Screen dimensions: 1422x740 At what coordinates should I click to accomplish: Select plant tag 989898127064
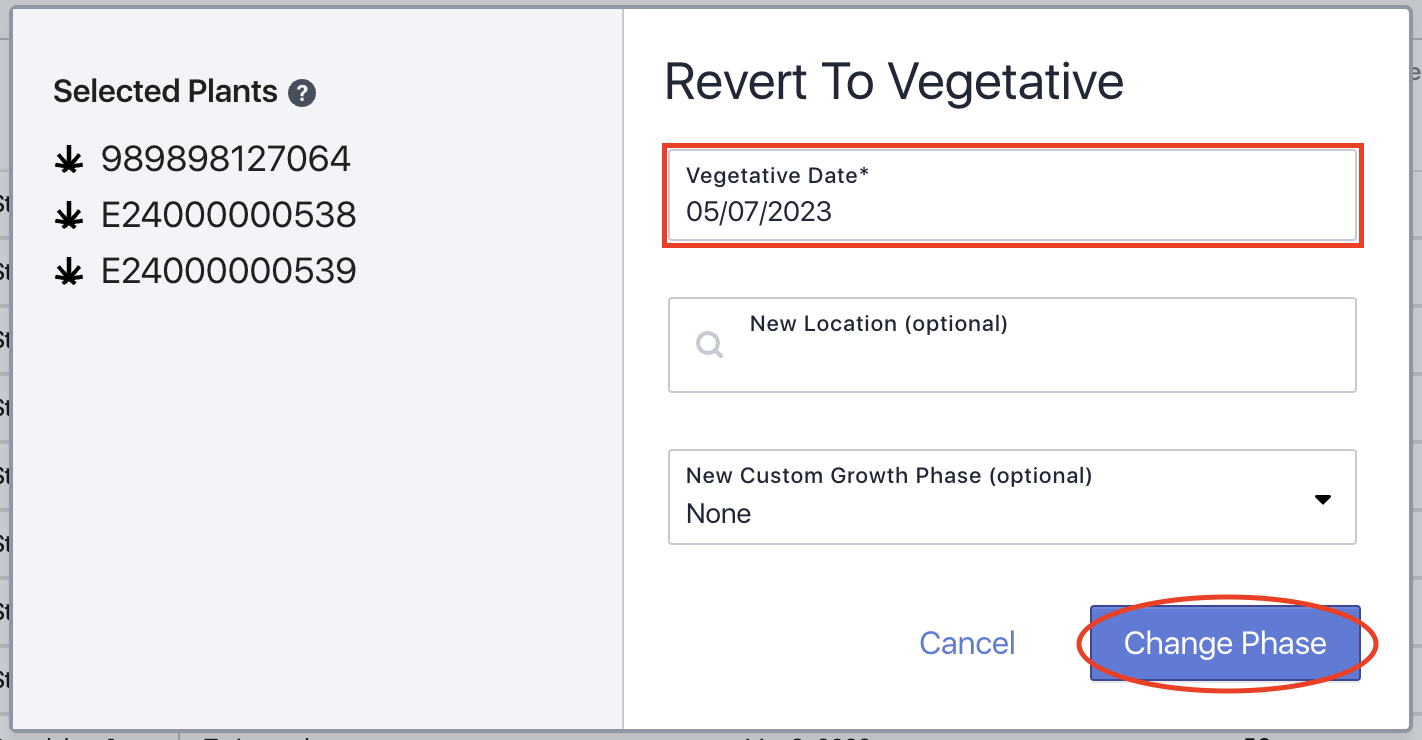click(226, 160)
